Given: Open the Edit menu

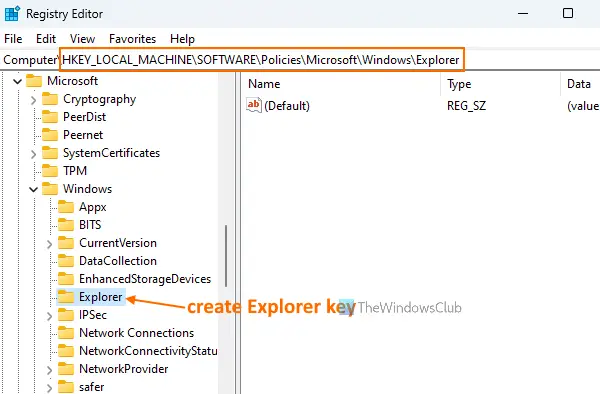Looking at the screenshot, I should (x=46, y=39).
